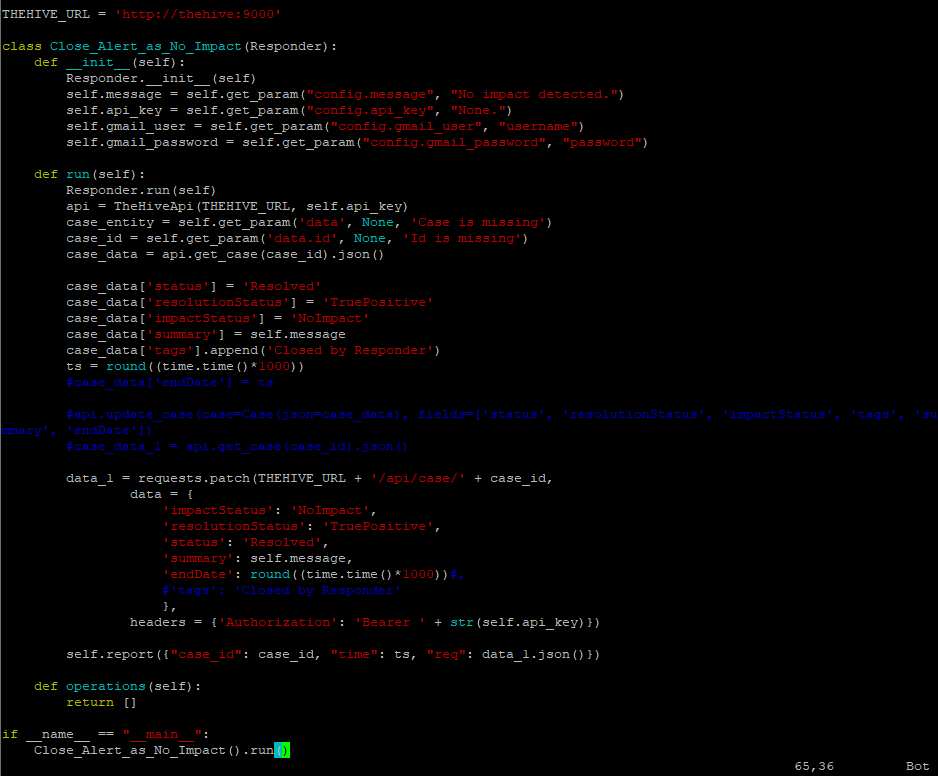Click the class name Close_Alert_as_No_Impact in the class definition
The image size is (938, 776).
coord(145,47)
